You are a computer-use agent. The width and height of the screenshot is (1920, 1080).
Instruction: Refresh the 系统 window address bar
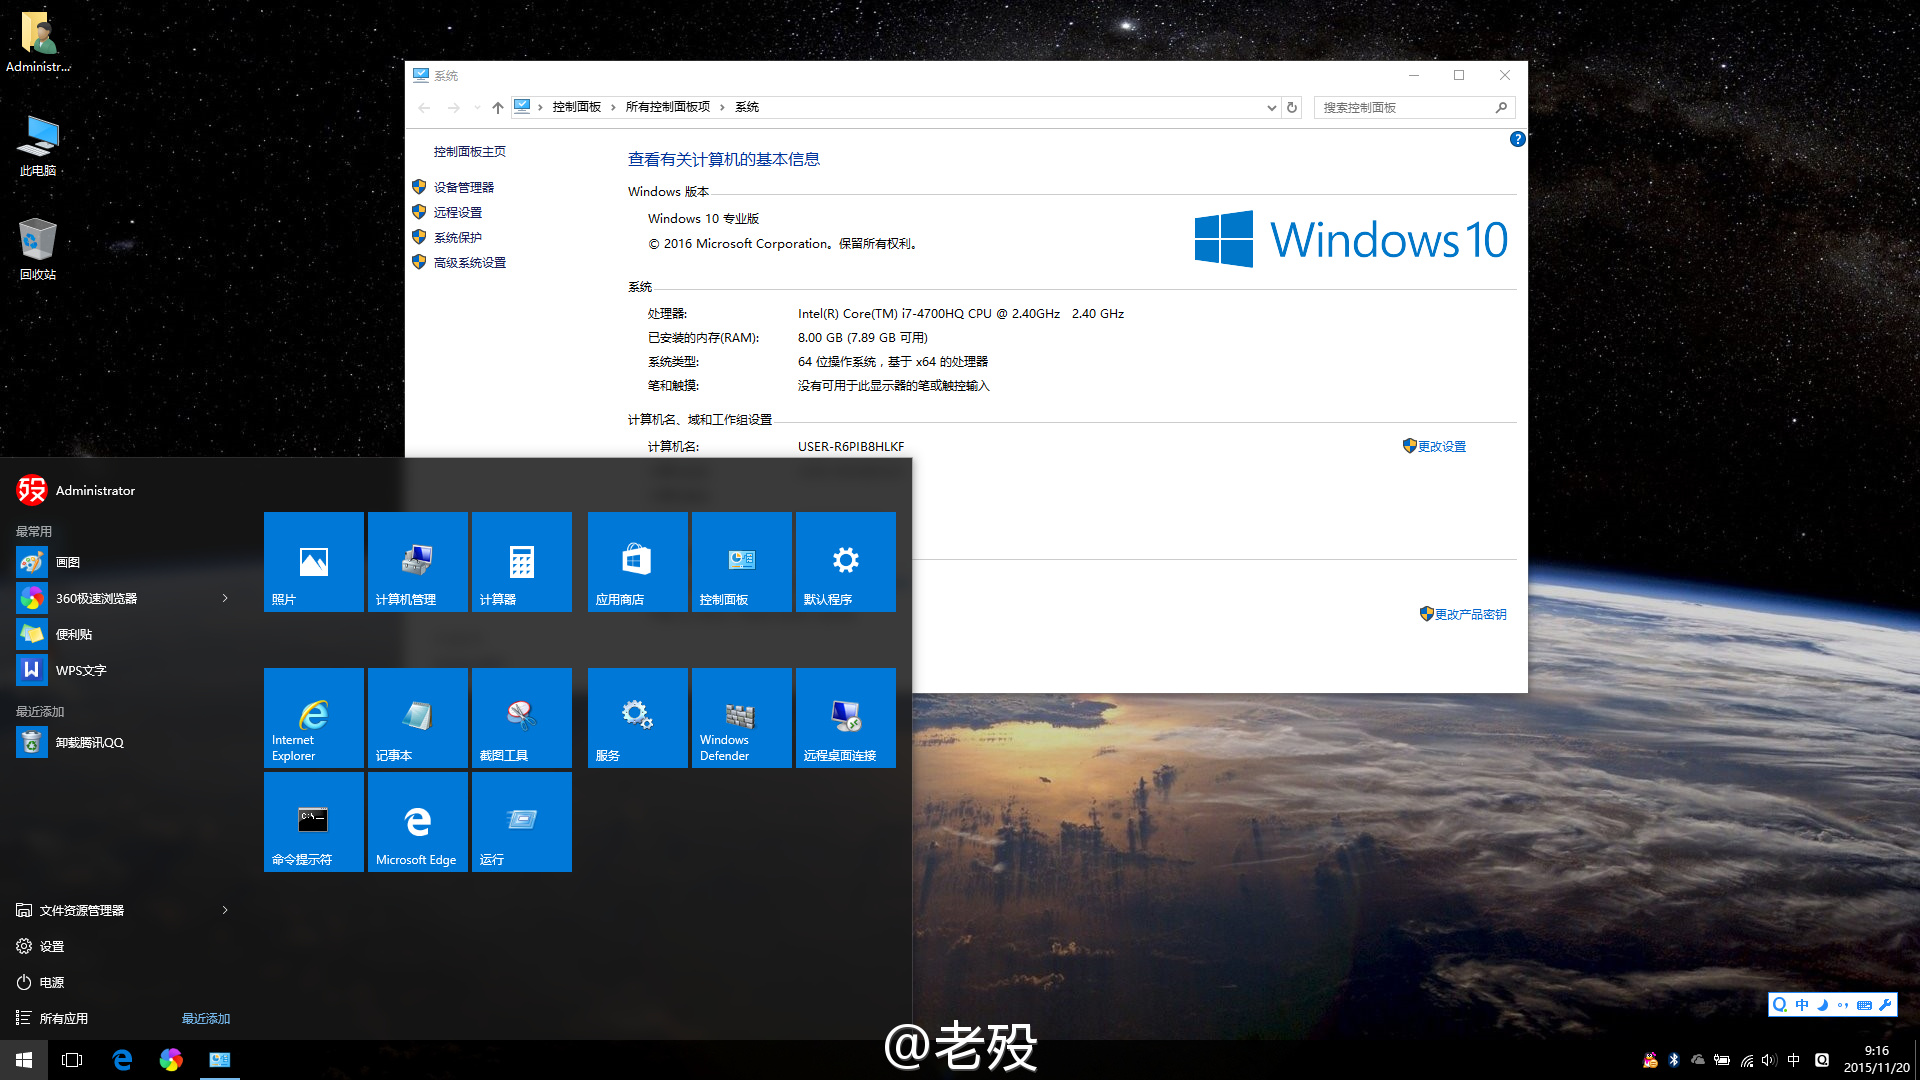(x=1292, y=107)
